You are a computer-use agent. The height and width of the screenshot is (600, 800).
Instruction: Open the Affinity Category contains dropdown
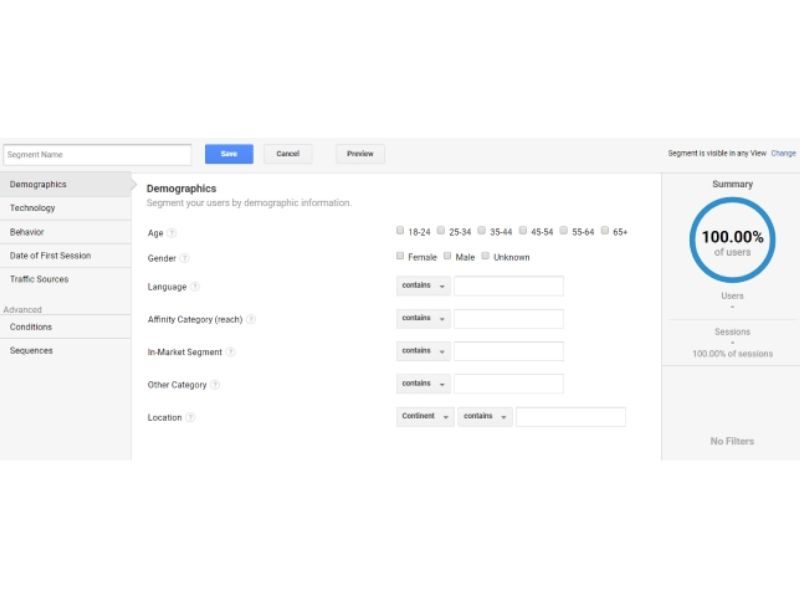pyautogui.click(x=423, y=319)
